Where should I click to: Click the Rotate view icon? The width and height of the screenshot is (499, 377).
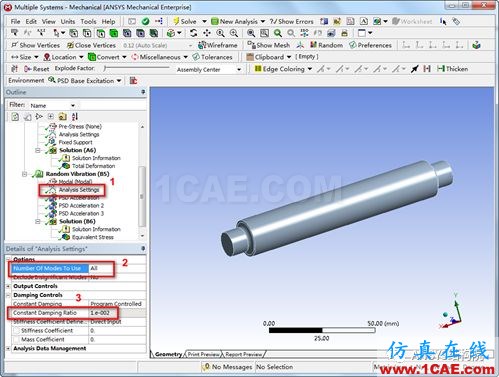(x=193, y=33)
